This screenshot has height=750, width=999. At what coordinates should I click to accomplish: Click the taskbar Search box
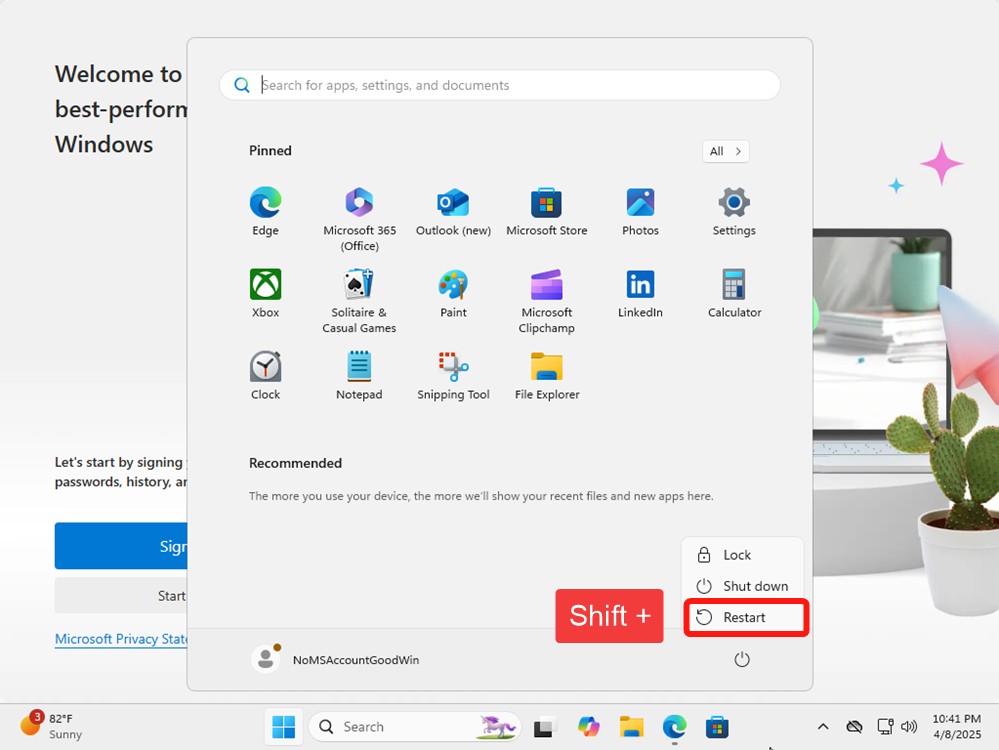[x=415, y=727]
